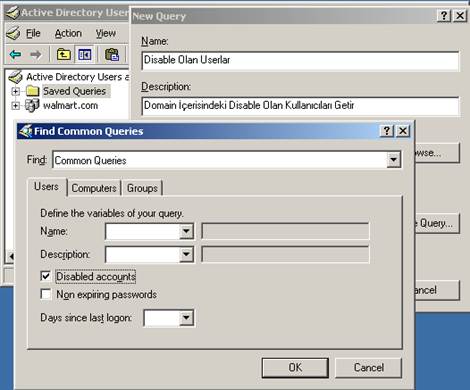Click the New Query Description input field

pyautogui.click(x=300, y=106)
